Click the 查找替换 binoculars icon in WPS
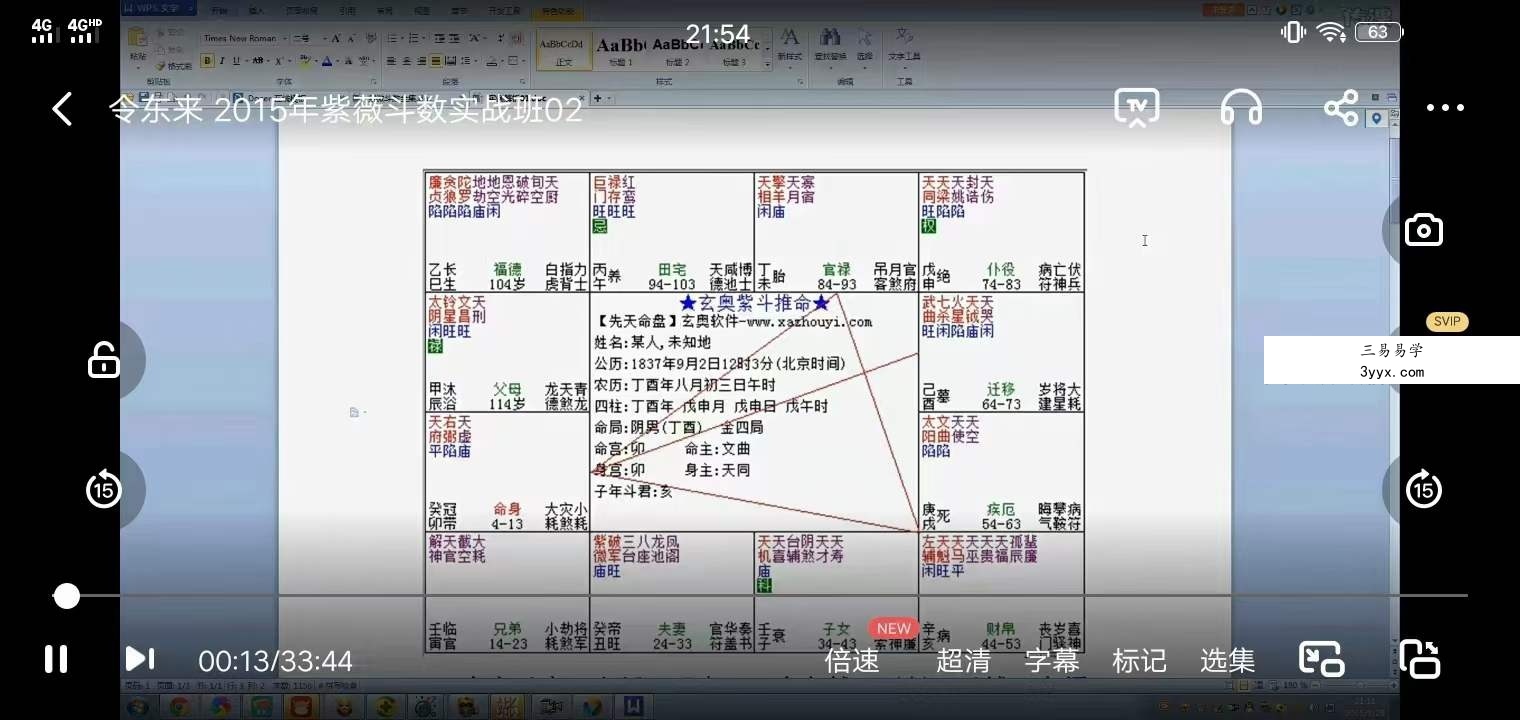 tap(830, 45)
